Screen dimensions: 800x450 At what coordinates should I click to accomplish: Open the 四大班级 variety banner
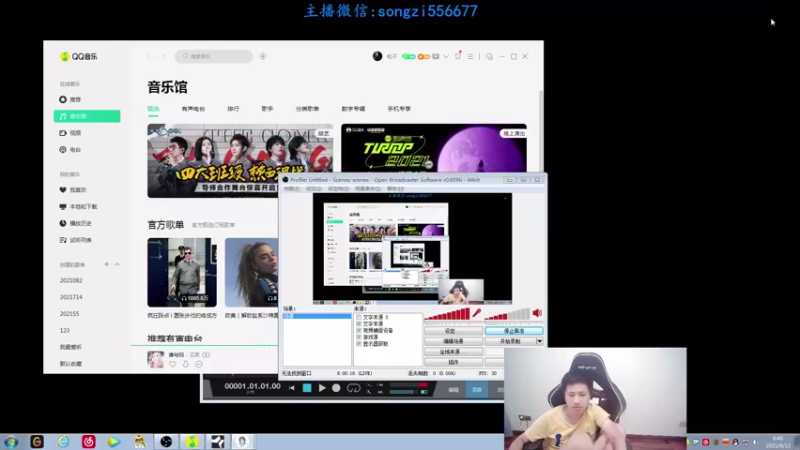click(240, 160)
